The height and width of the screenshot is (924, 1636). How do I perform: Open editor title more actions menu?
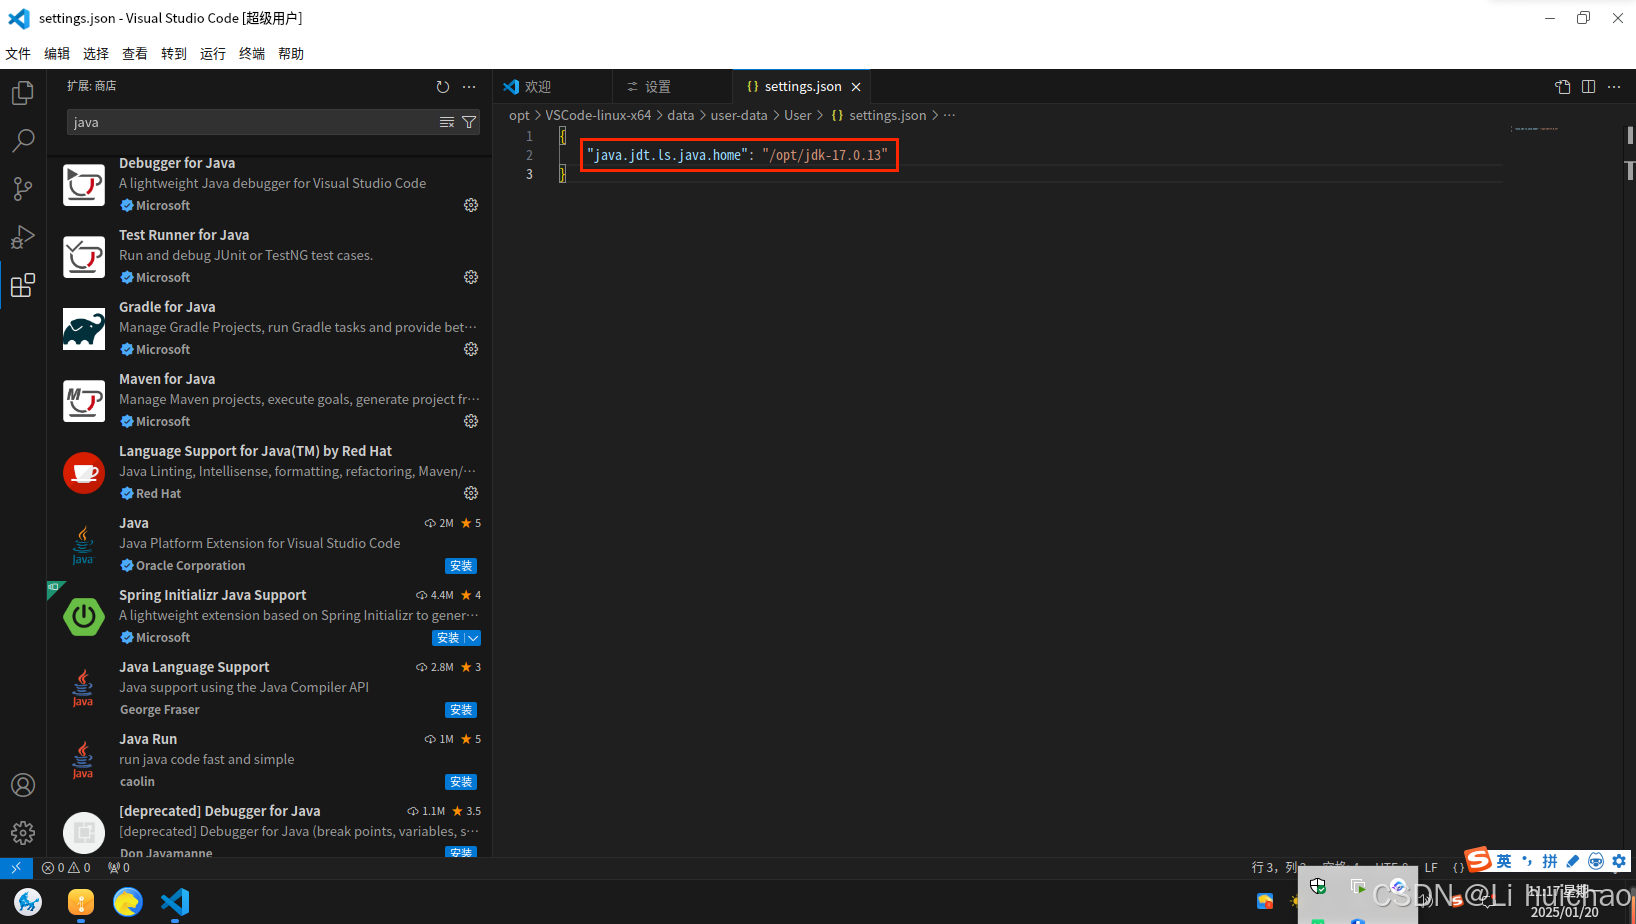1614,87
